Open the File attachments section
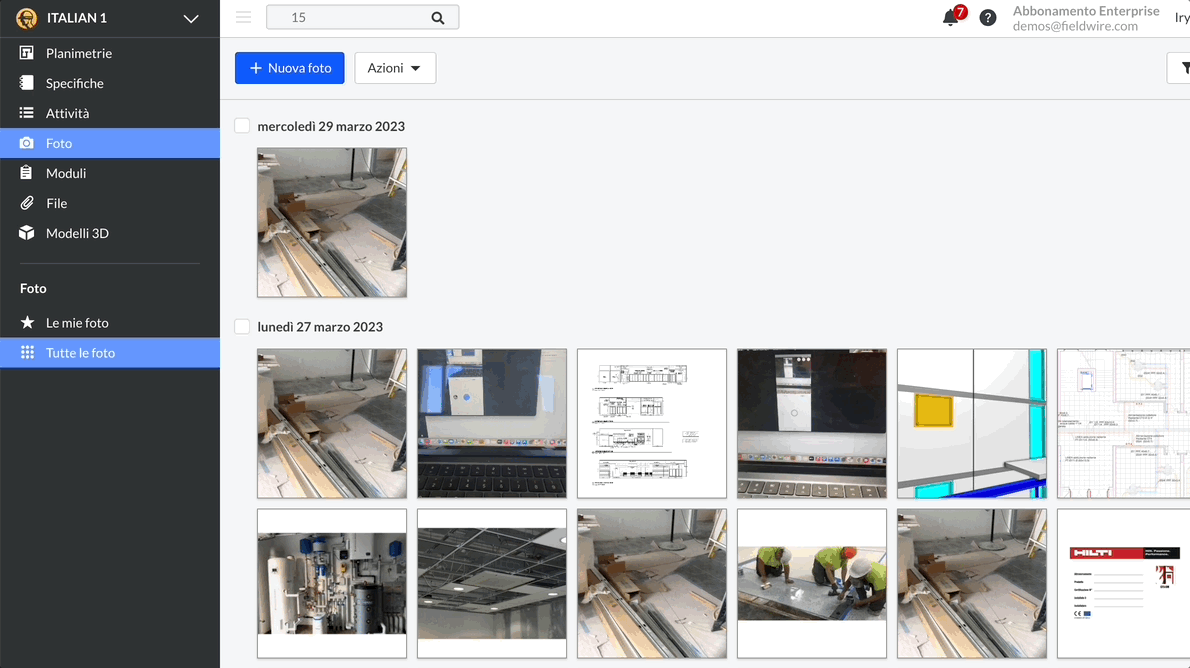1190x668 pixels. 57,203
